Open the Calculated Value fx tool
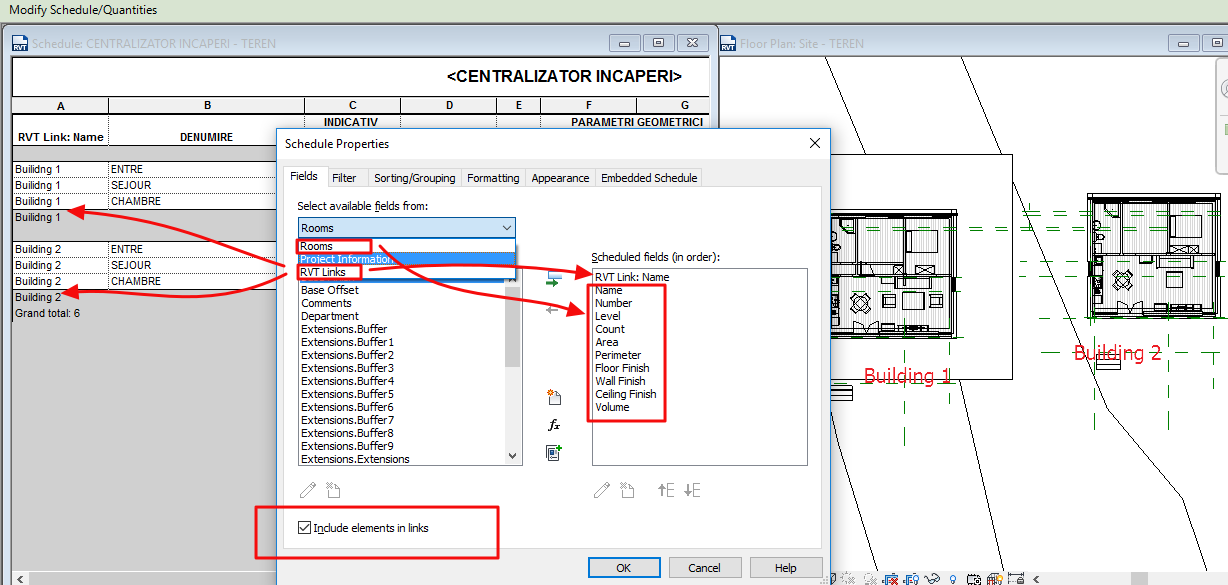This screenshot has width=1228, height=585. click(554, 424)
